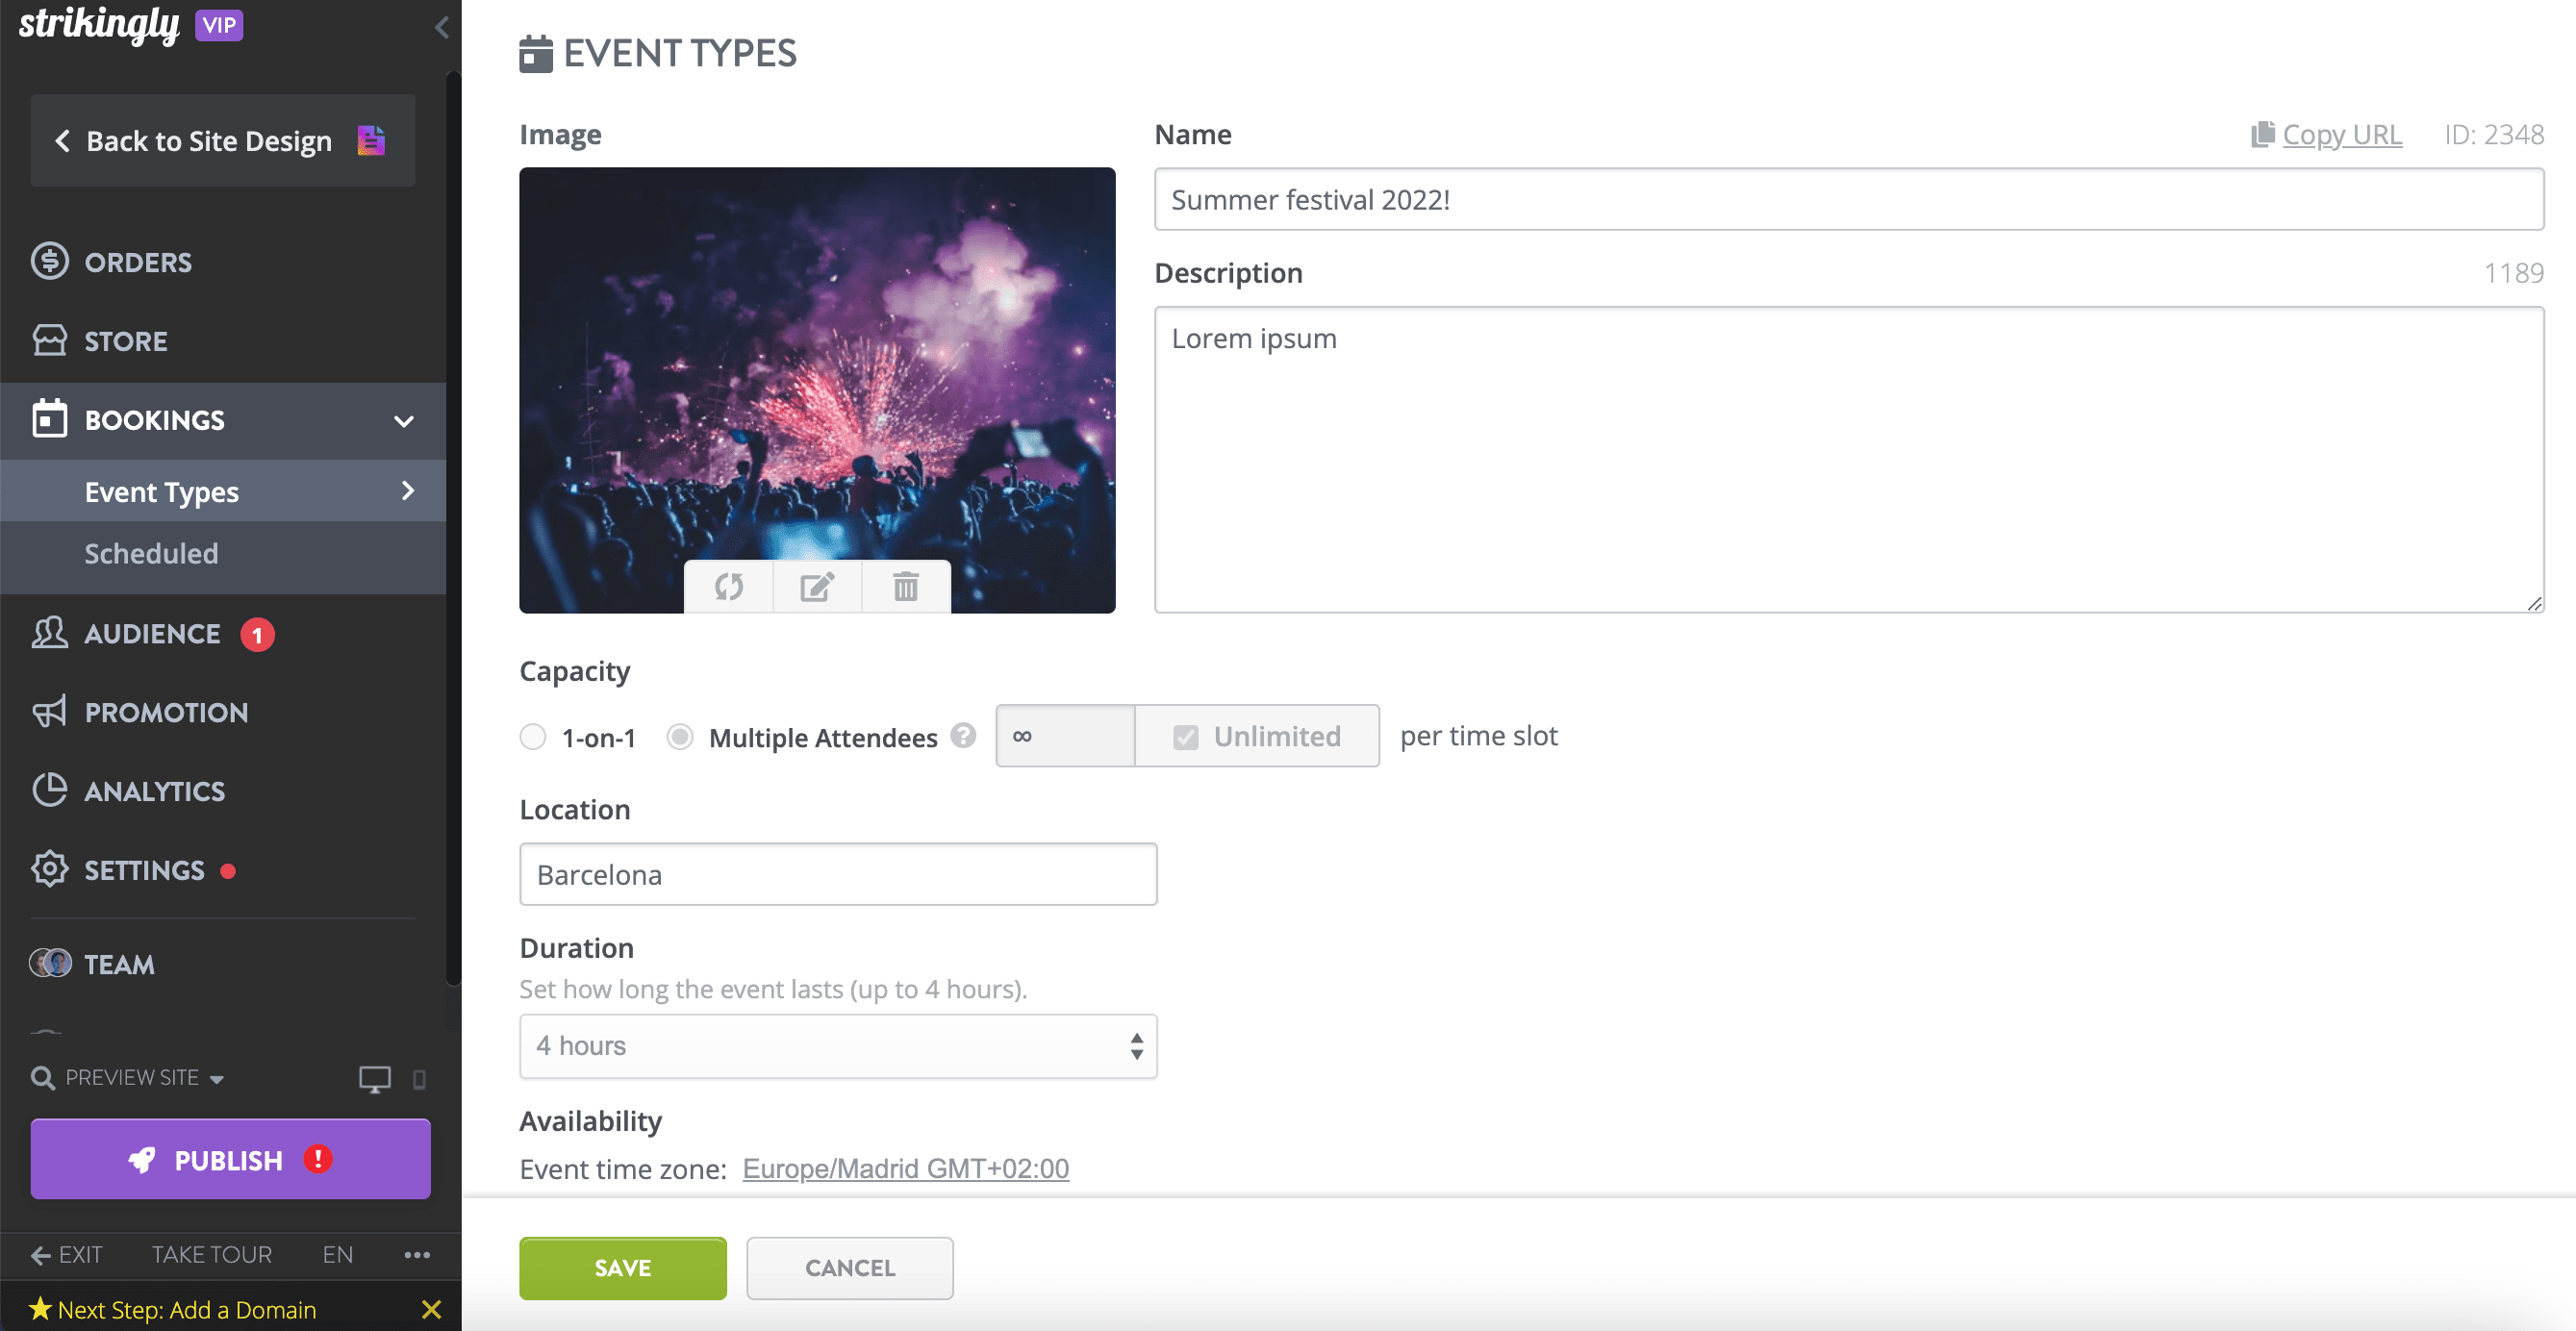The height and width of the screenshot is (1331, 2576).
Task: Open the more options ellipsis icon
Action: coord(417,1255)
